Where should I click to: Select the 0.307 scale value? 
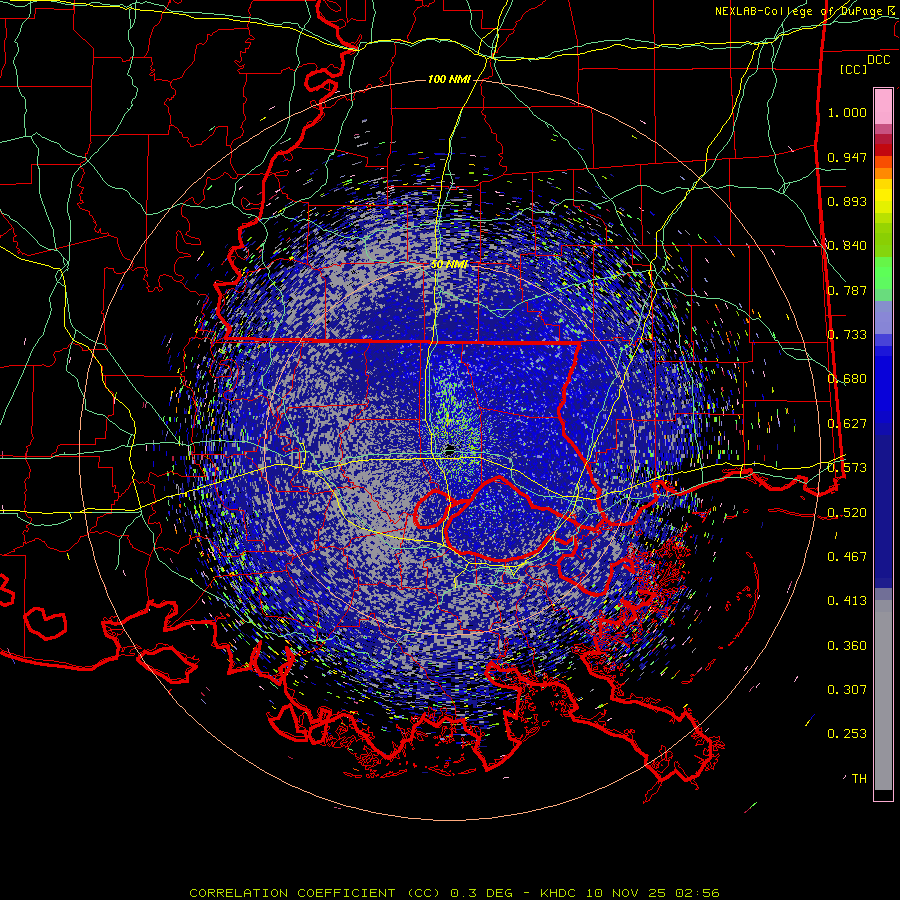(x=847, y=690)
